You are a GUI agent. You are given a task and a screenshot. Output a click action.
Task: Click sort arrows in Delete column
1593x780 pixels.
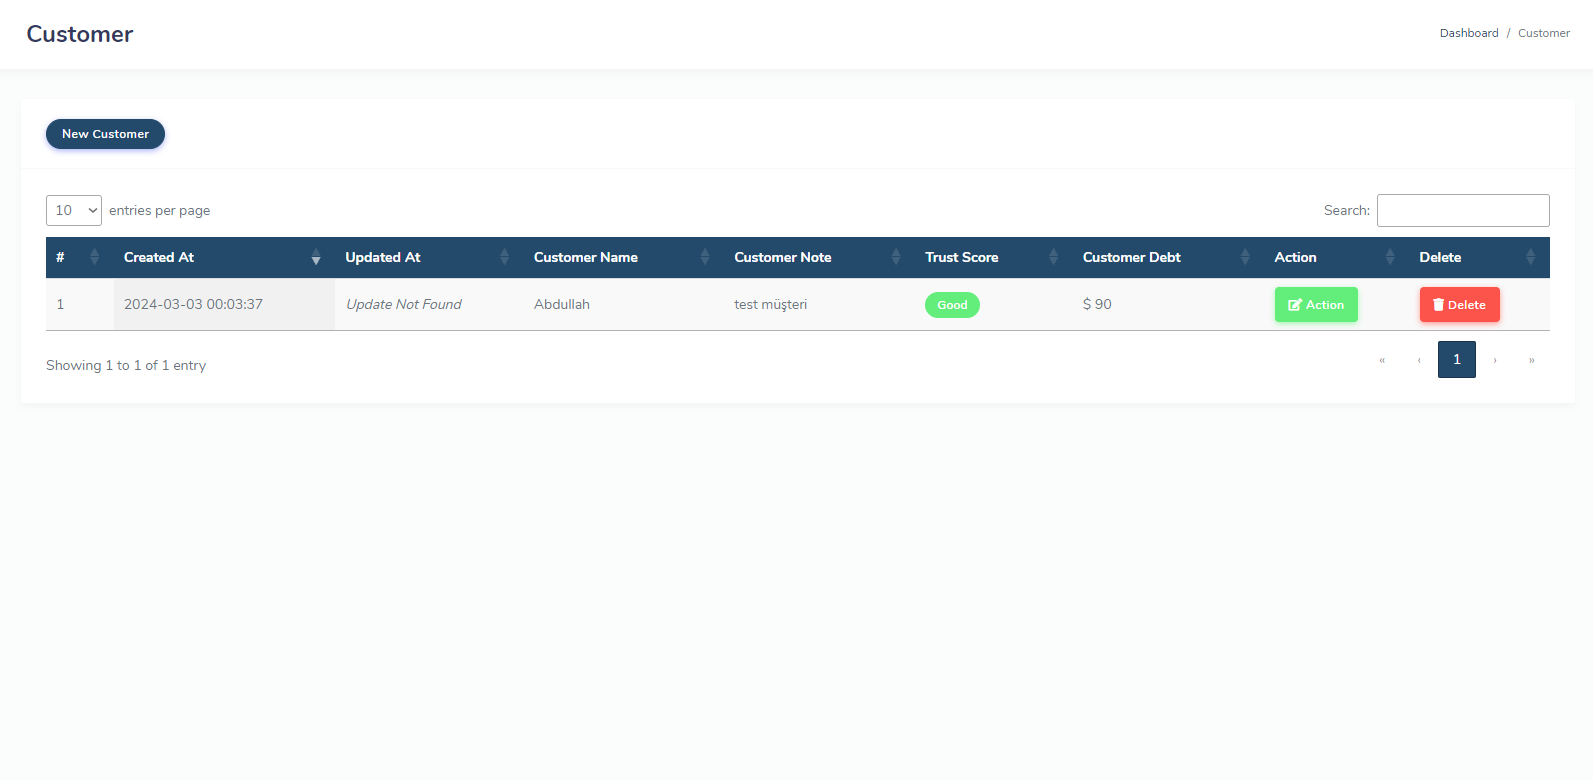click(1530, 257)
